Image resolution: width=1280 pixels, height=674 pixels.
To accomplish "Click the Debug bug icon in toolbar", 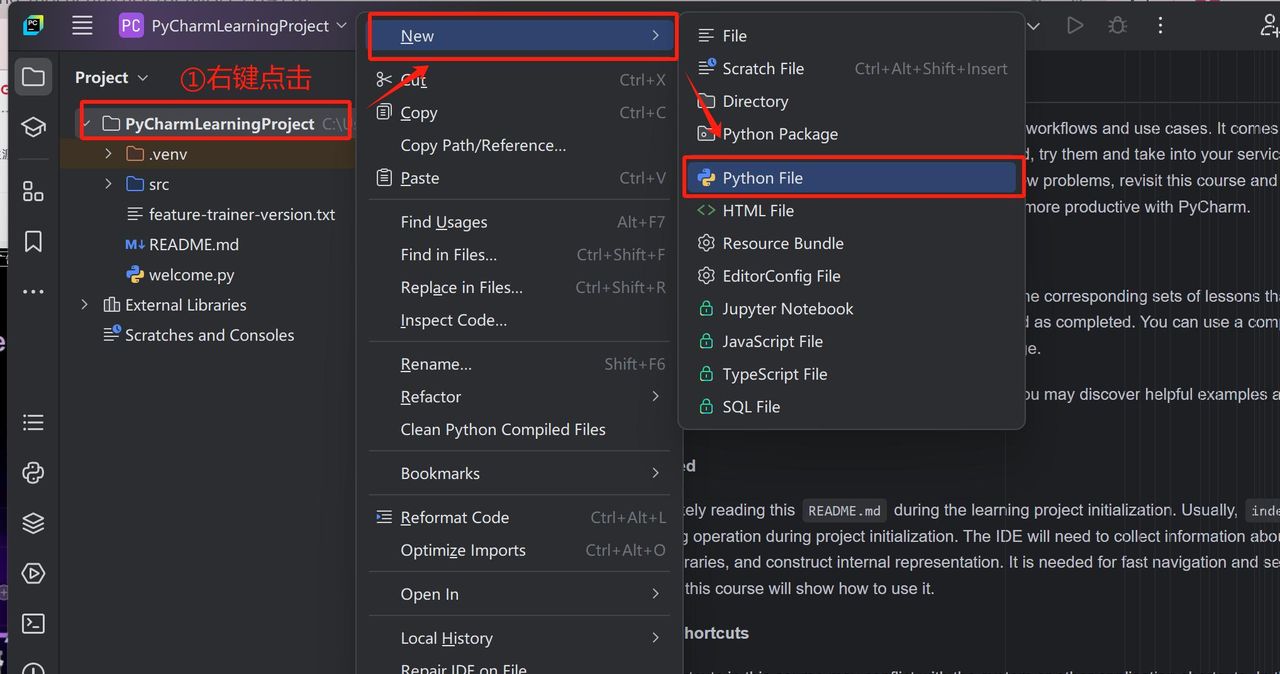I will coord(1117,26).
